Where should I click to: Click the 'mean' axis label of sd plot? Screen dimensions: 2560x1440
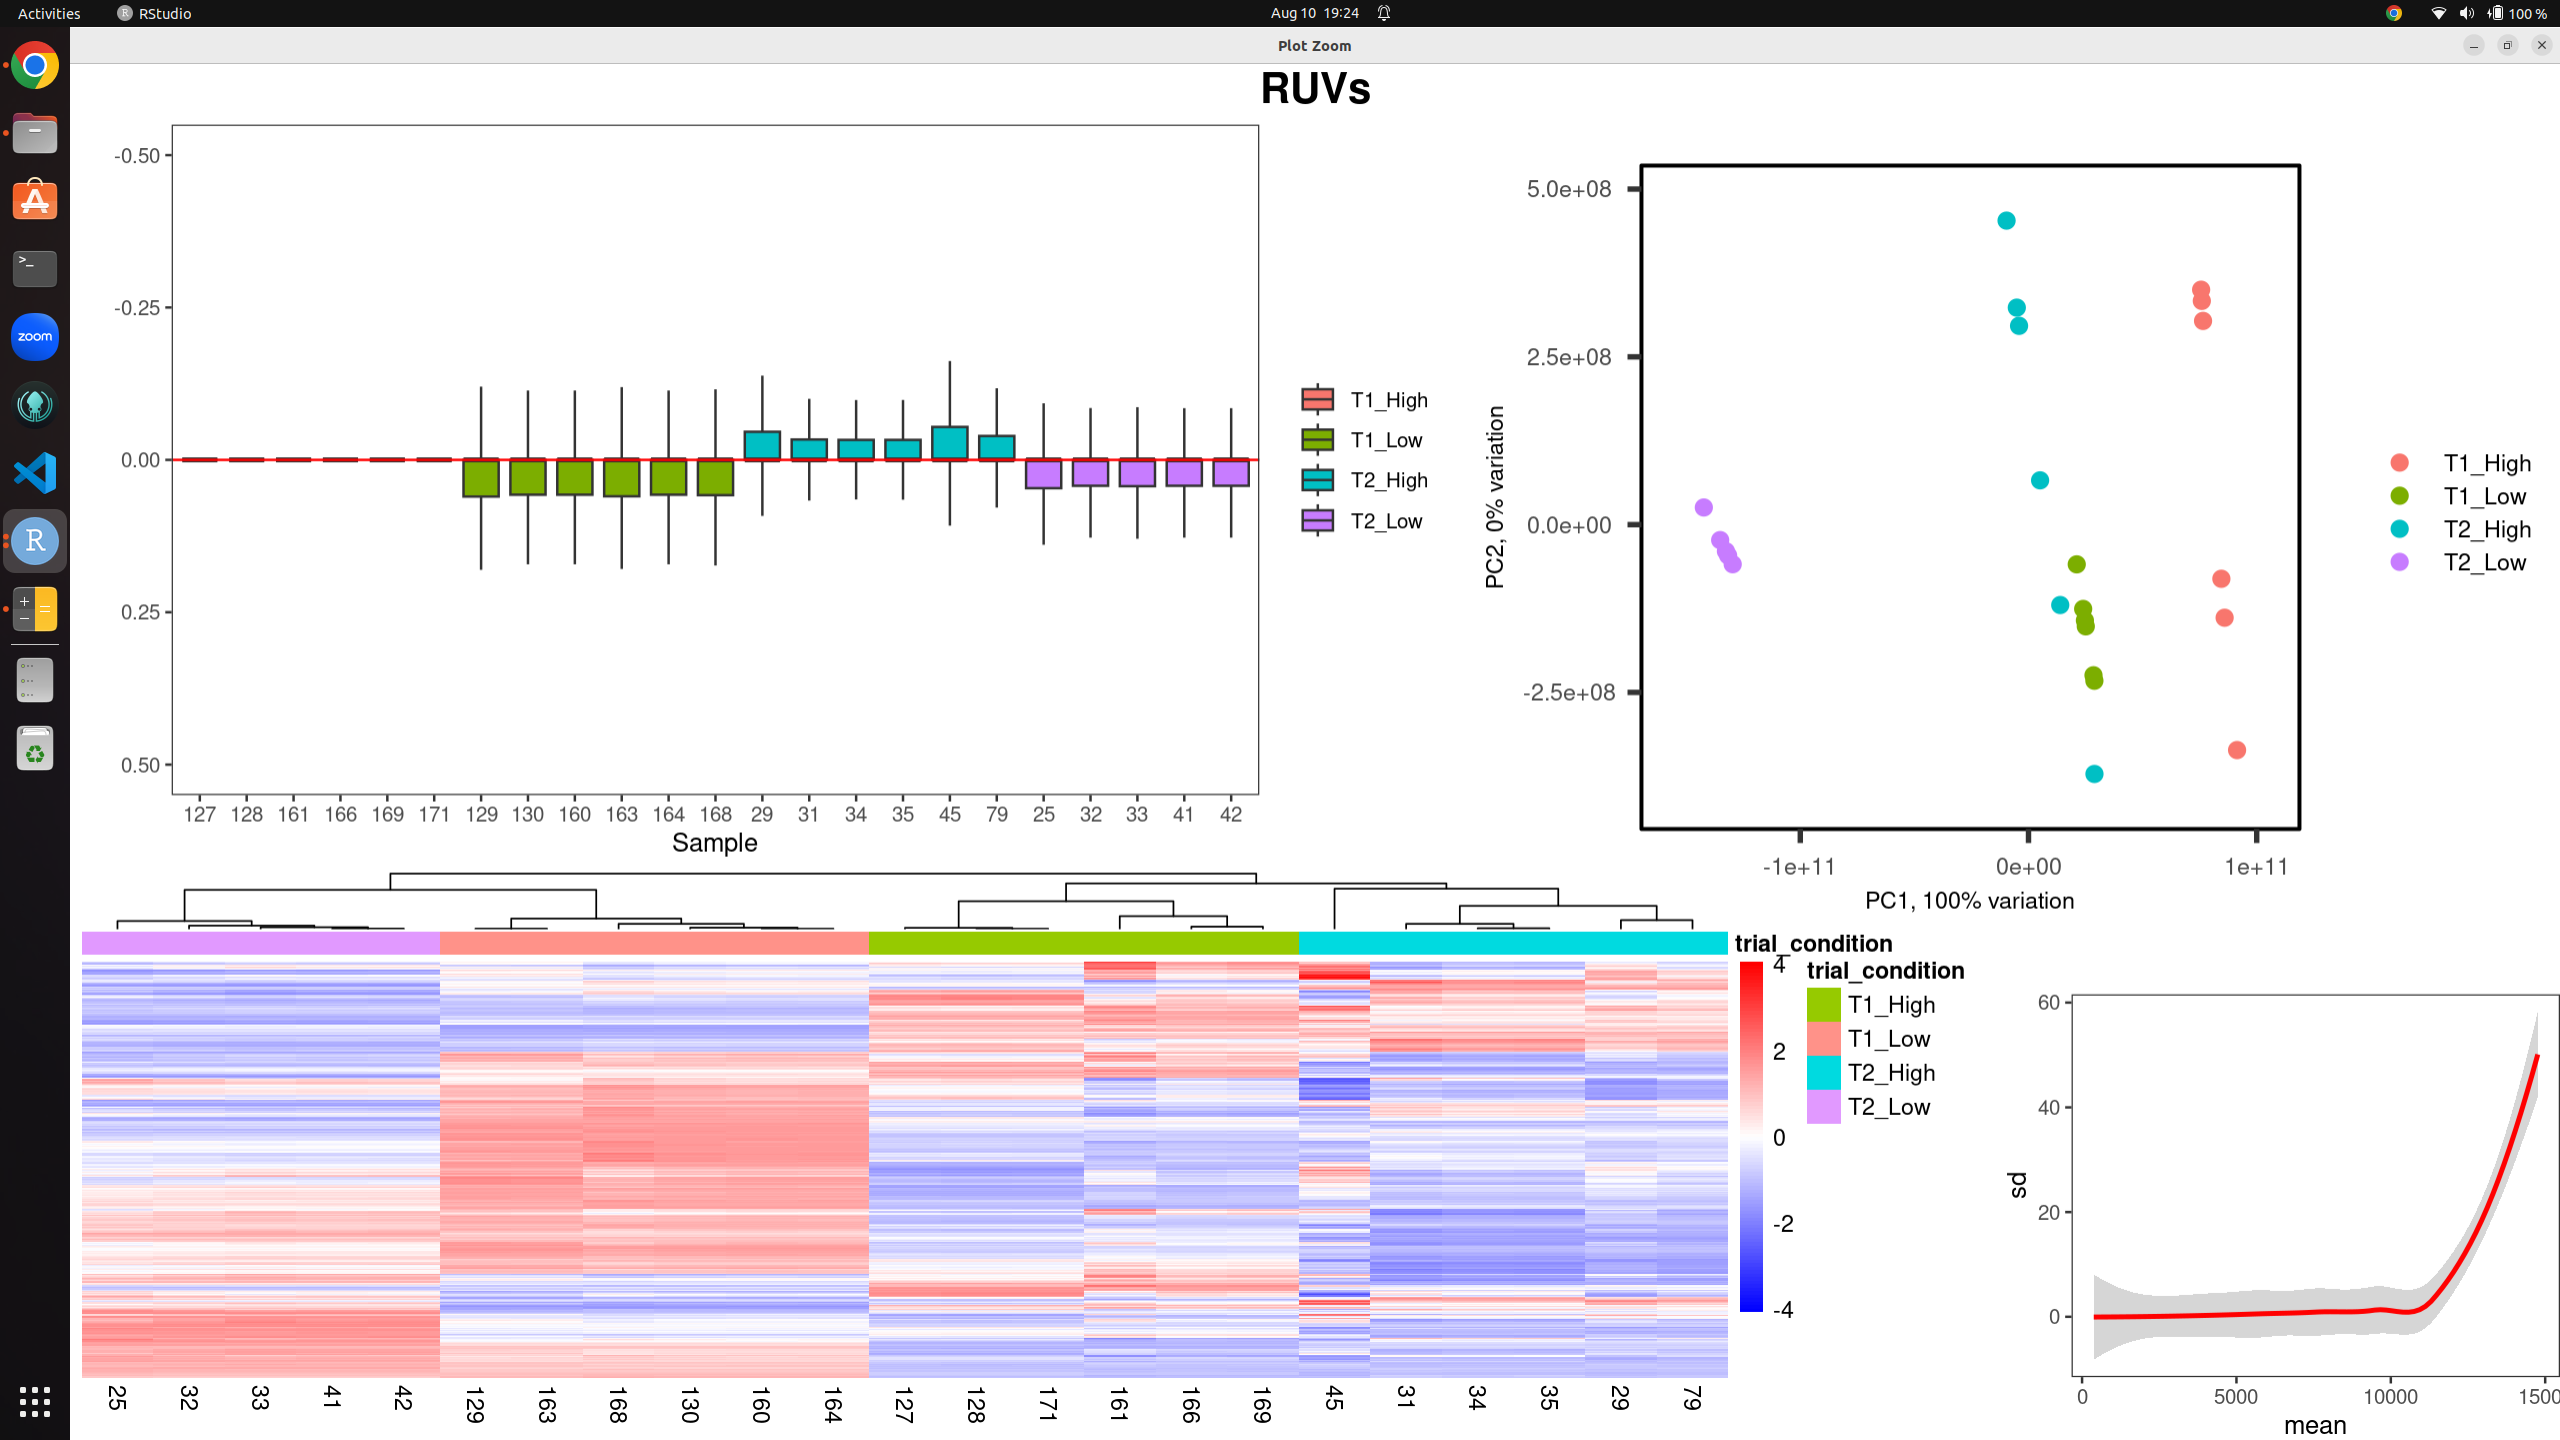2315,1425
